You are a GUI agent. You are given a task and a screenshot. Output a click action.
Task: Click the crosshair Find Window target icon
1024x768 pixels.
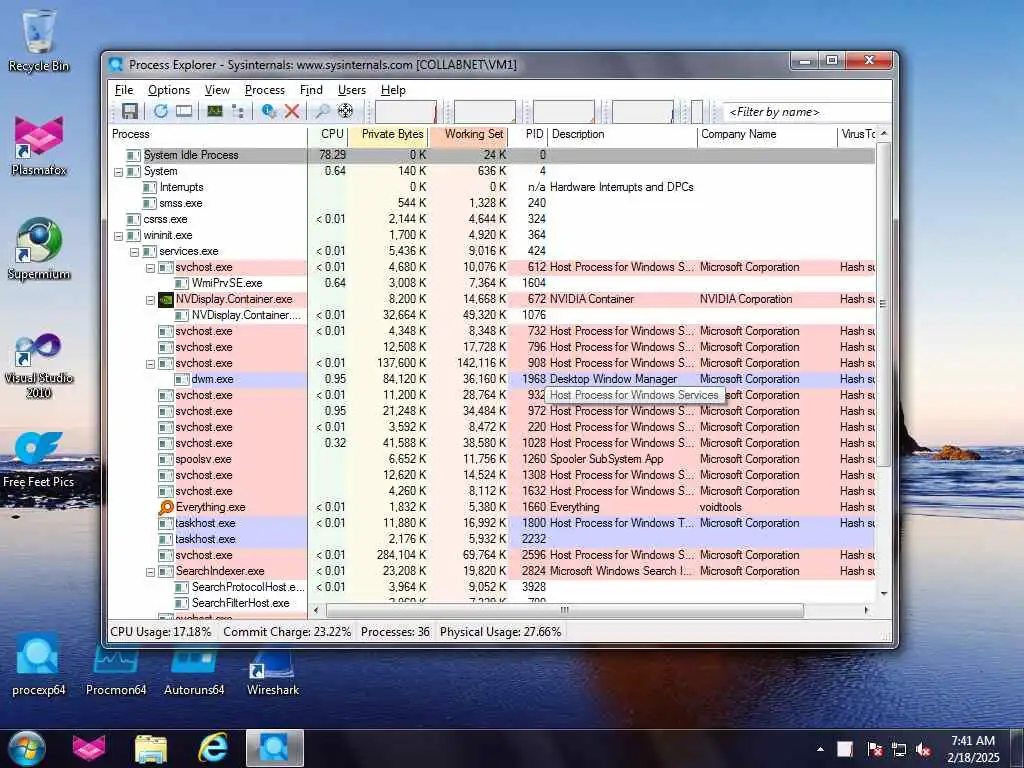pos(345,111)
